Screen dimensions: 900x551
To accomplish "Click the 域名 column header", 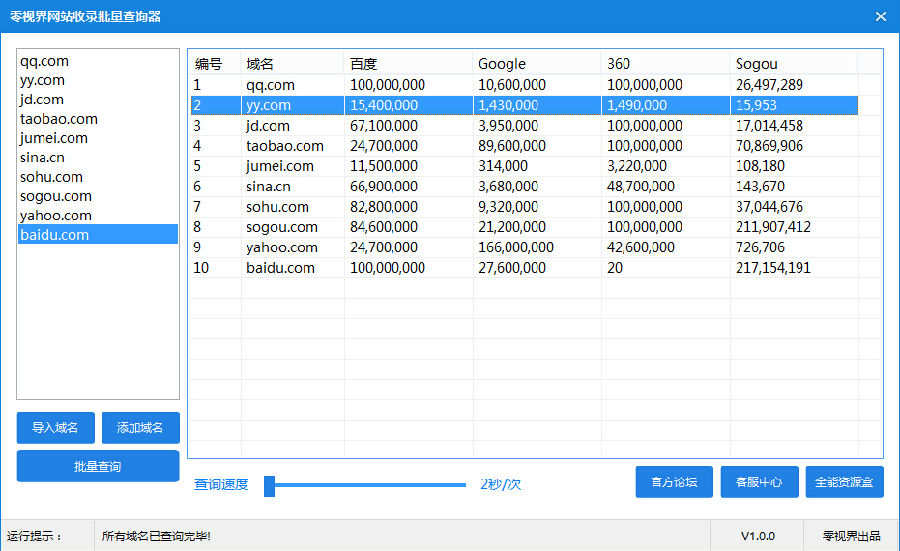I will point(292,64).
